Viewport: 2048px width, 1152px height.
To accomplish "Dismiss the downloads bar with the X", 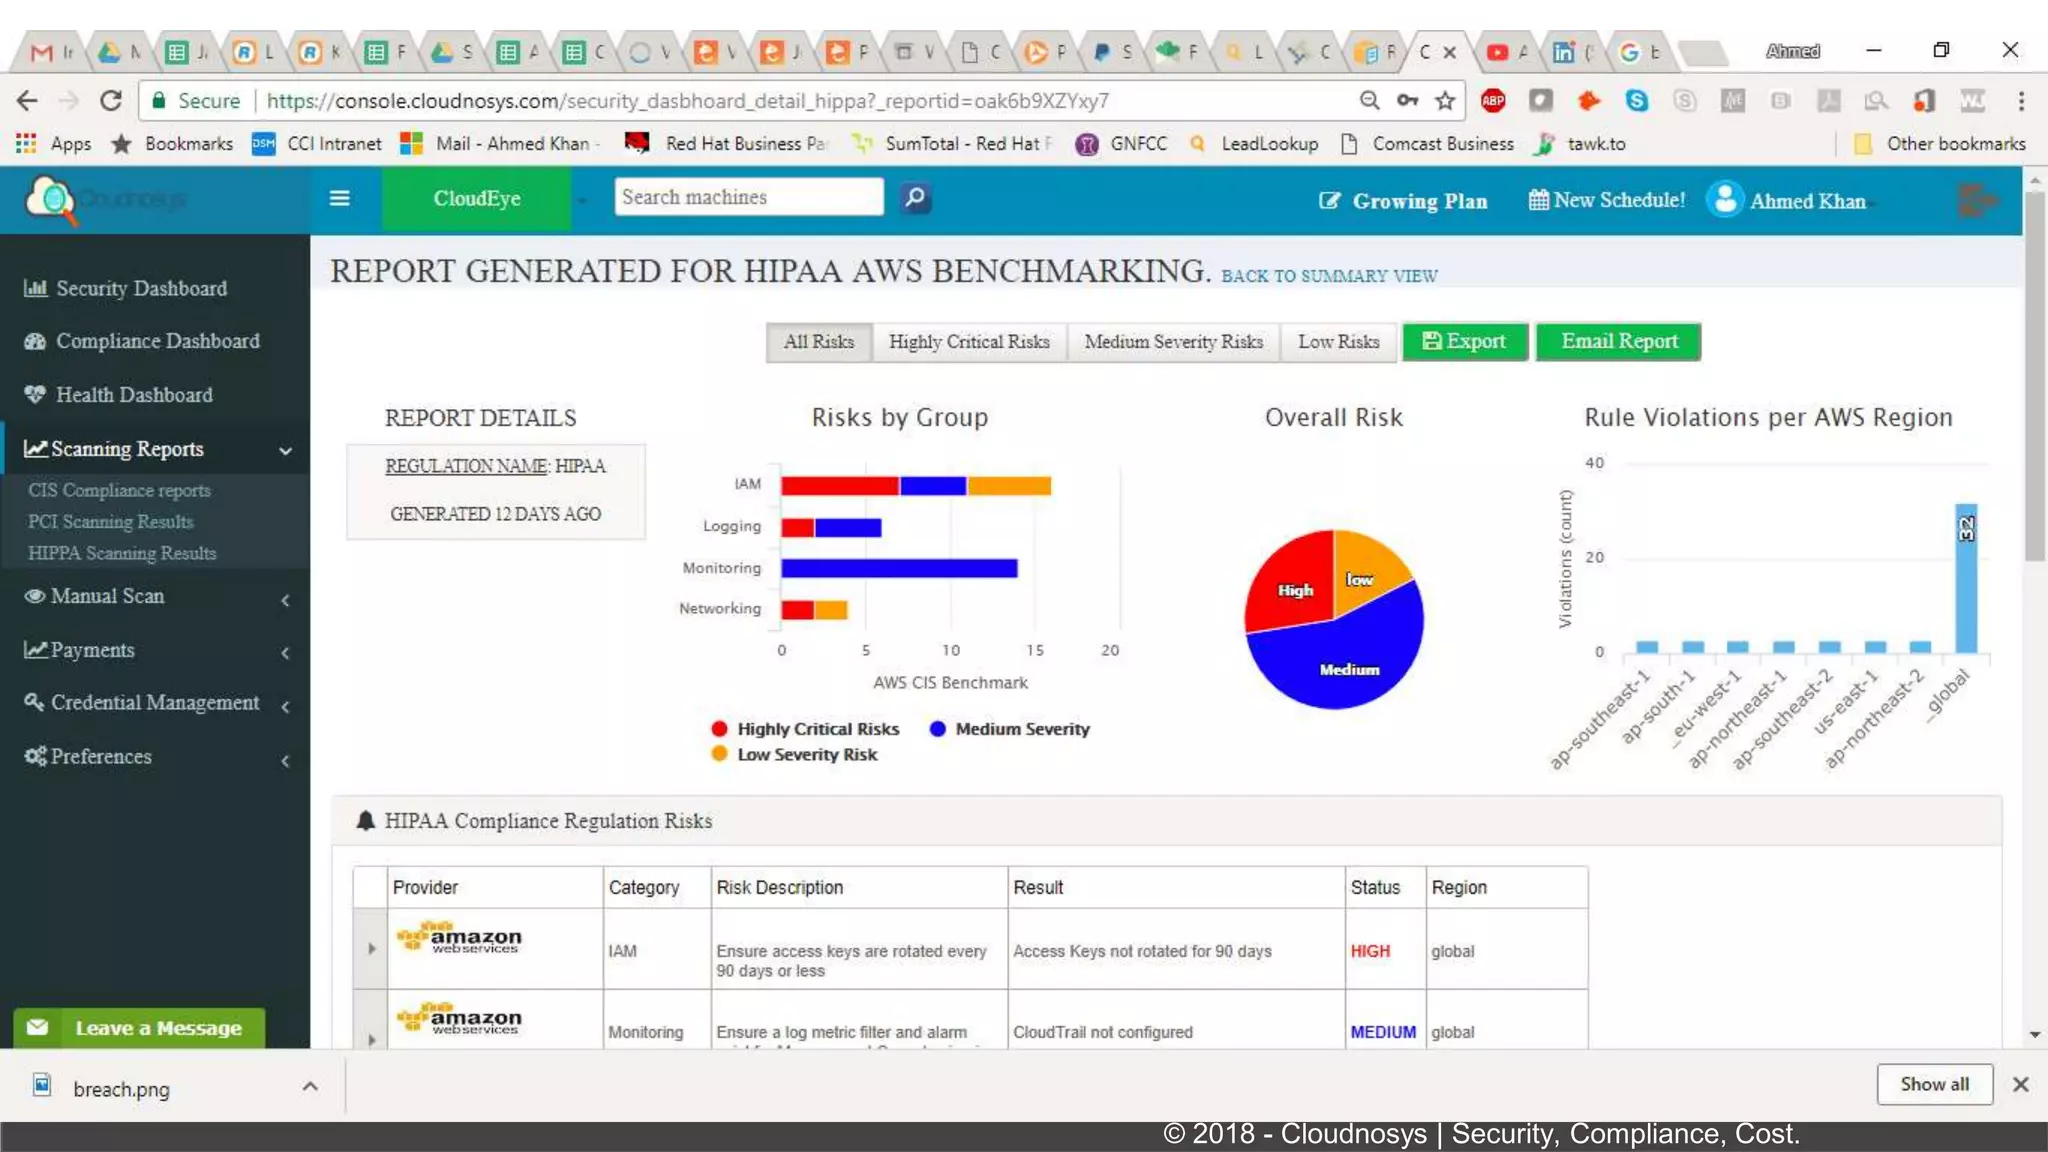I will click(2020, 1085).
